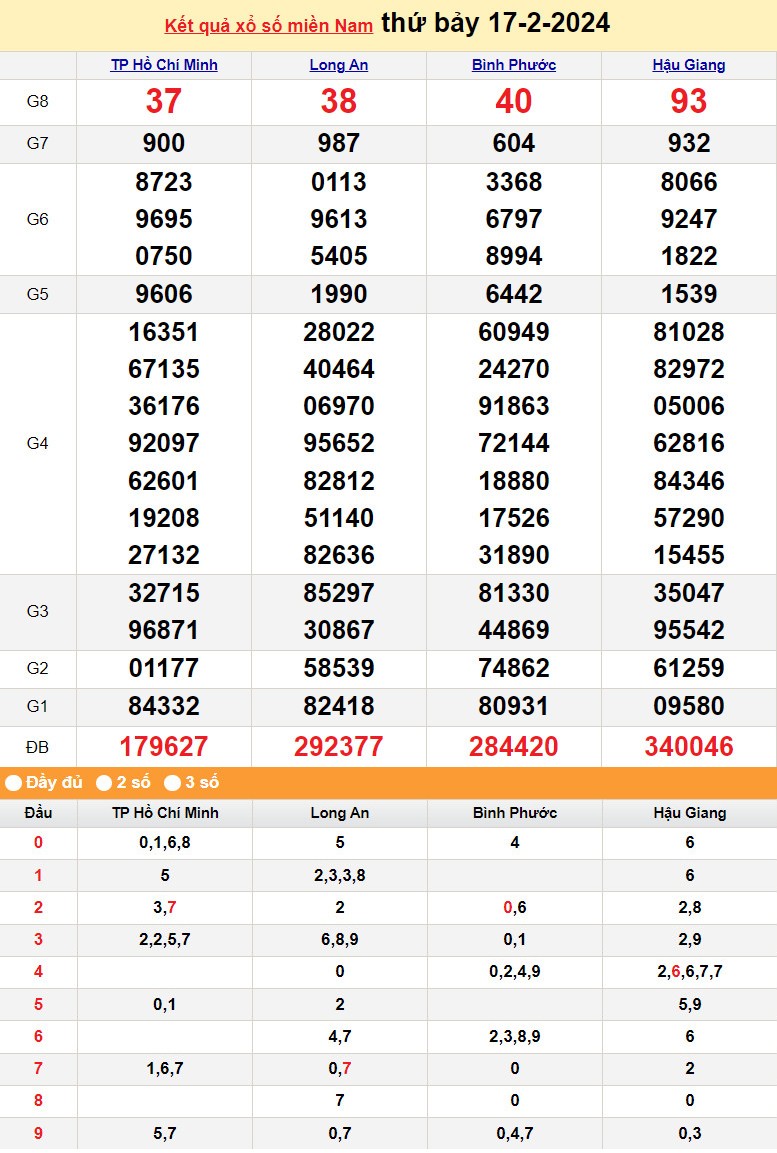Click the special prize number 179627
The width and height of the screenshot is (777, 1153).
point(164,746)
